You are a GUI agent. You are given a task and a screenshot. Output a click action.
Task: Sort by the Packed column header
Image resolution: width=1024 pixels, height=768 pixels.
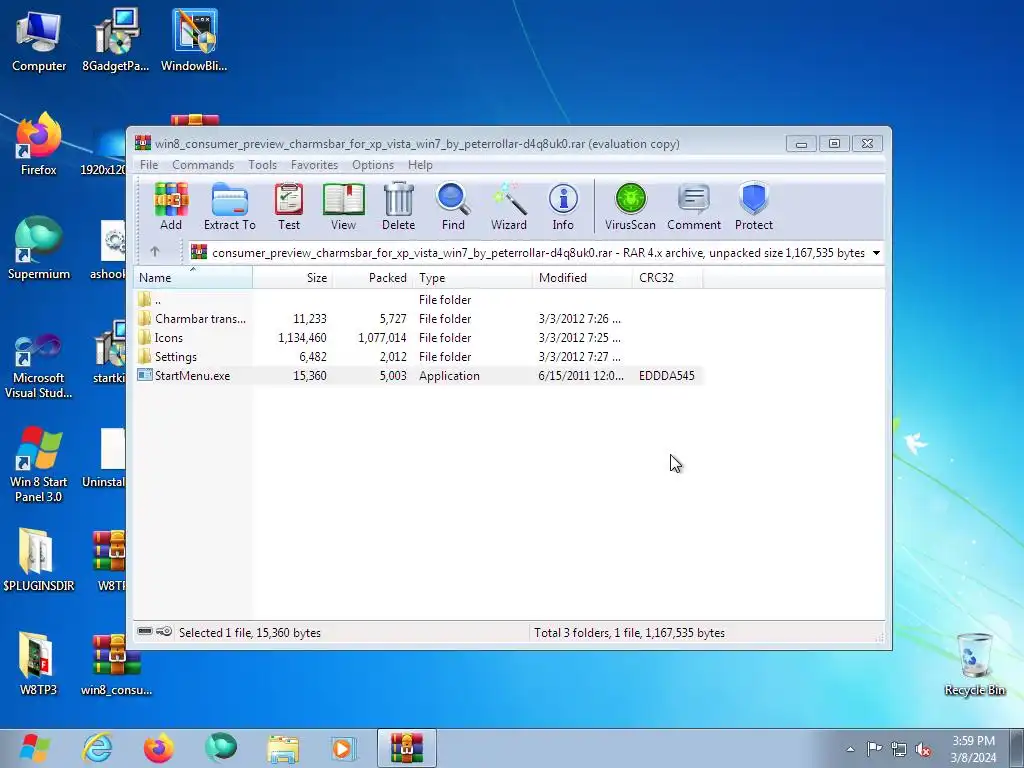pos(373,278)
